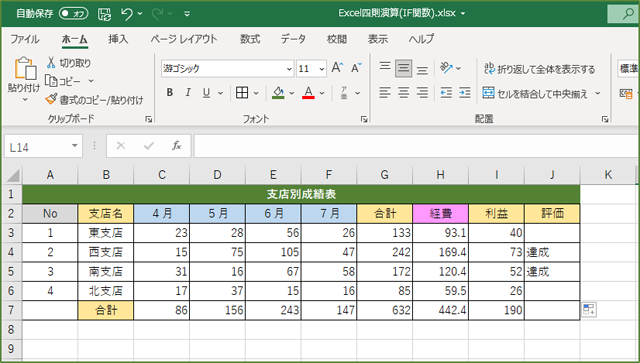
Task: Click the increase font size icon
Action: (337, 67)
